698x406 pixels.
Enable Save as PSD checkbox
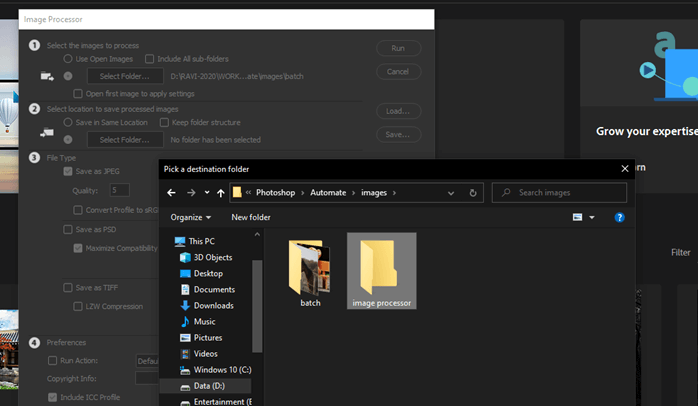click(x=68, y=229)
